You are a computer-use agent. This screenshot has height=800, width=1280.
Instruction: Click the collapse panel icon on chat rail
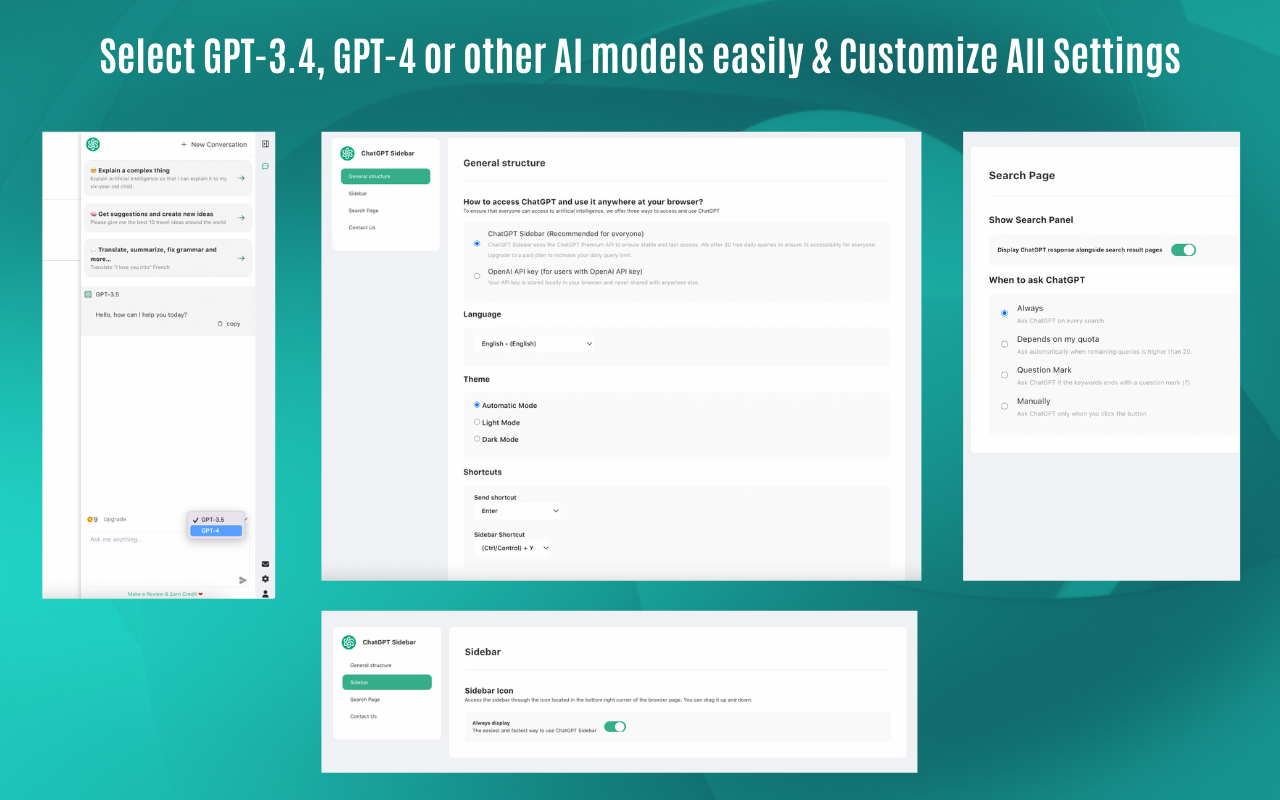point(265,144)
